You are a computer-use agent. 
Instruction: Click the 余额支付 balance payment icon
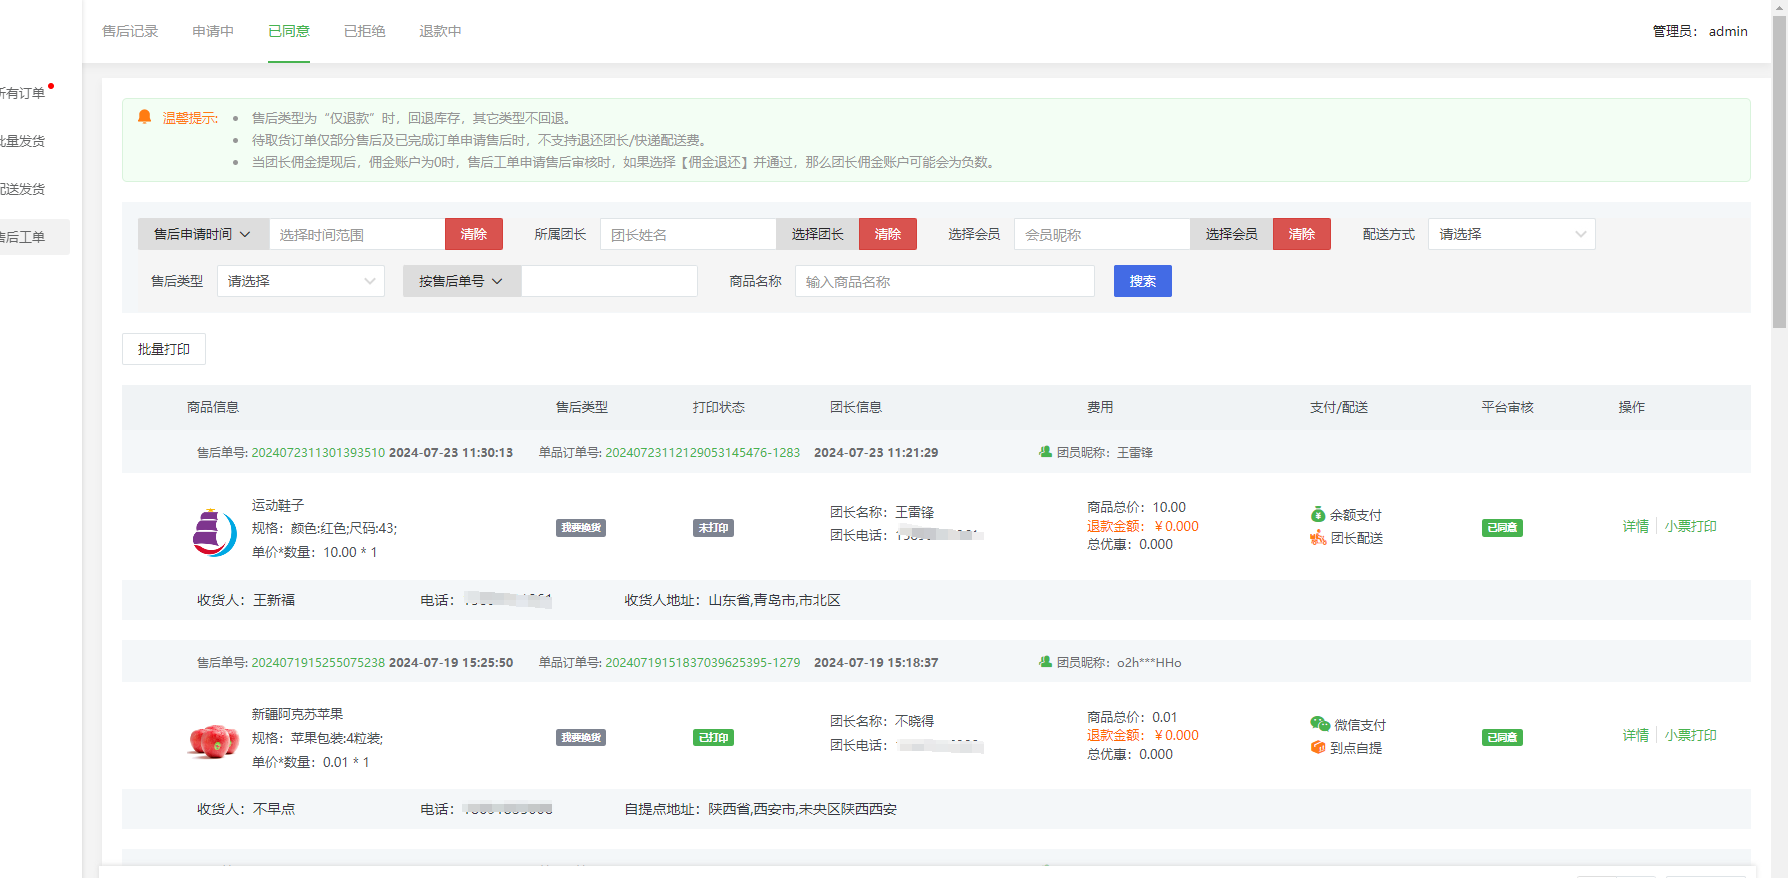click(1318, 515)
